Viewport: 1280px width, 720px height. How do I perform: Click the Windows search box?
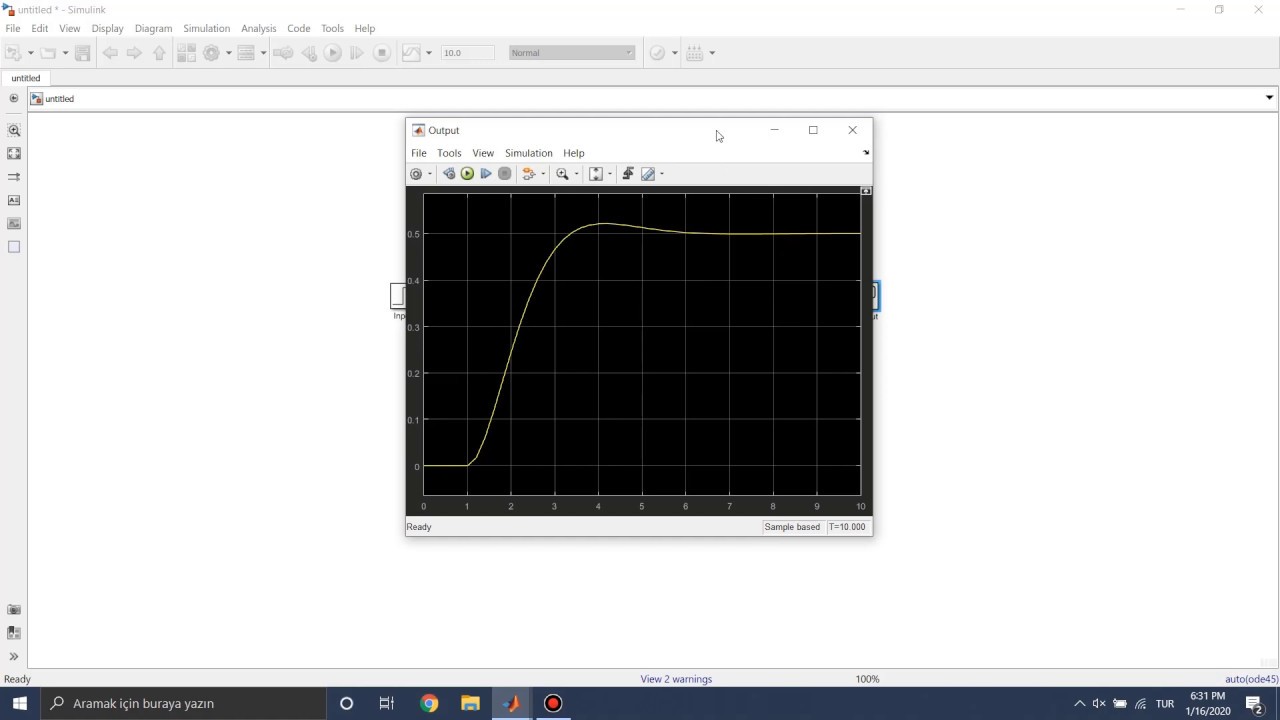pos(184,704)
